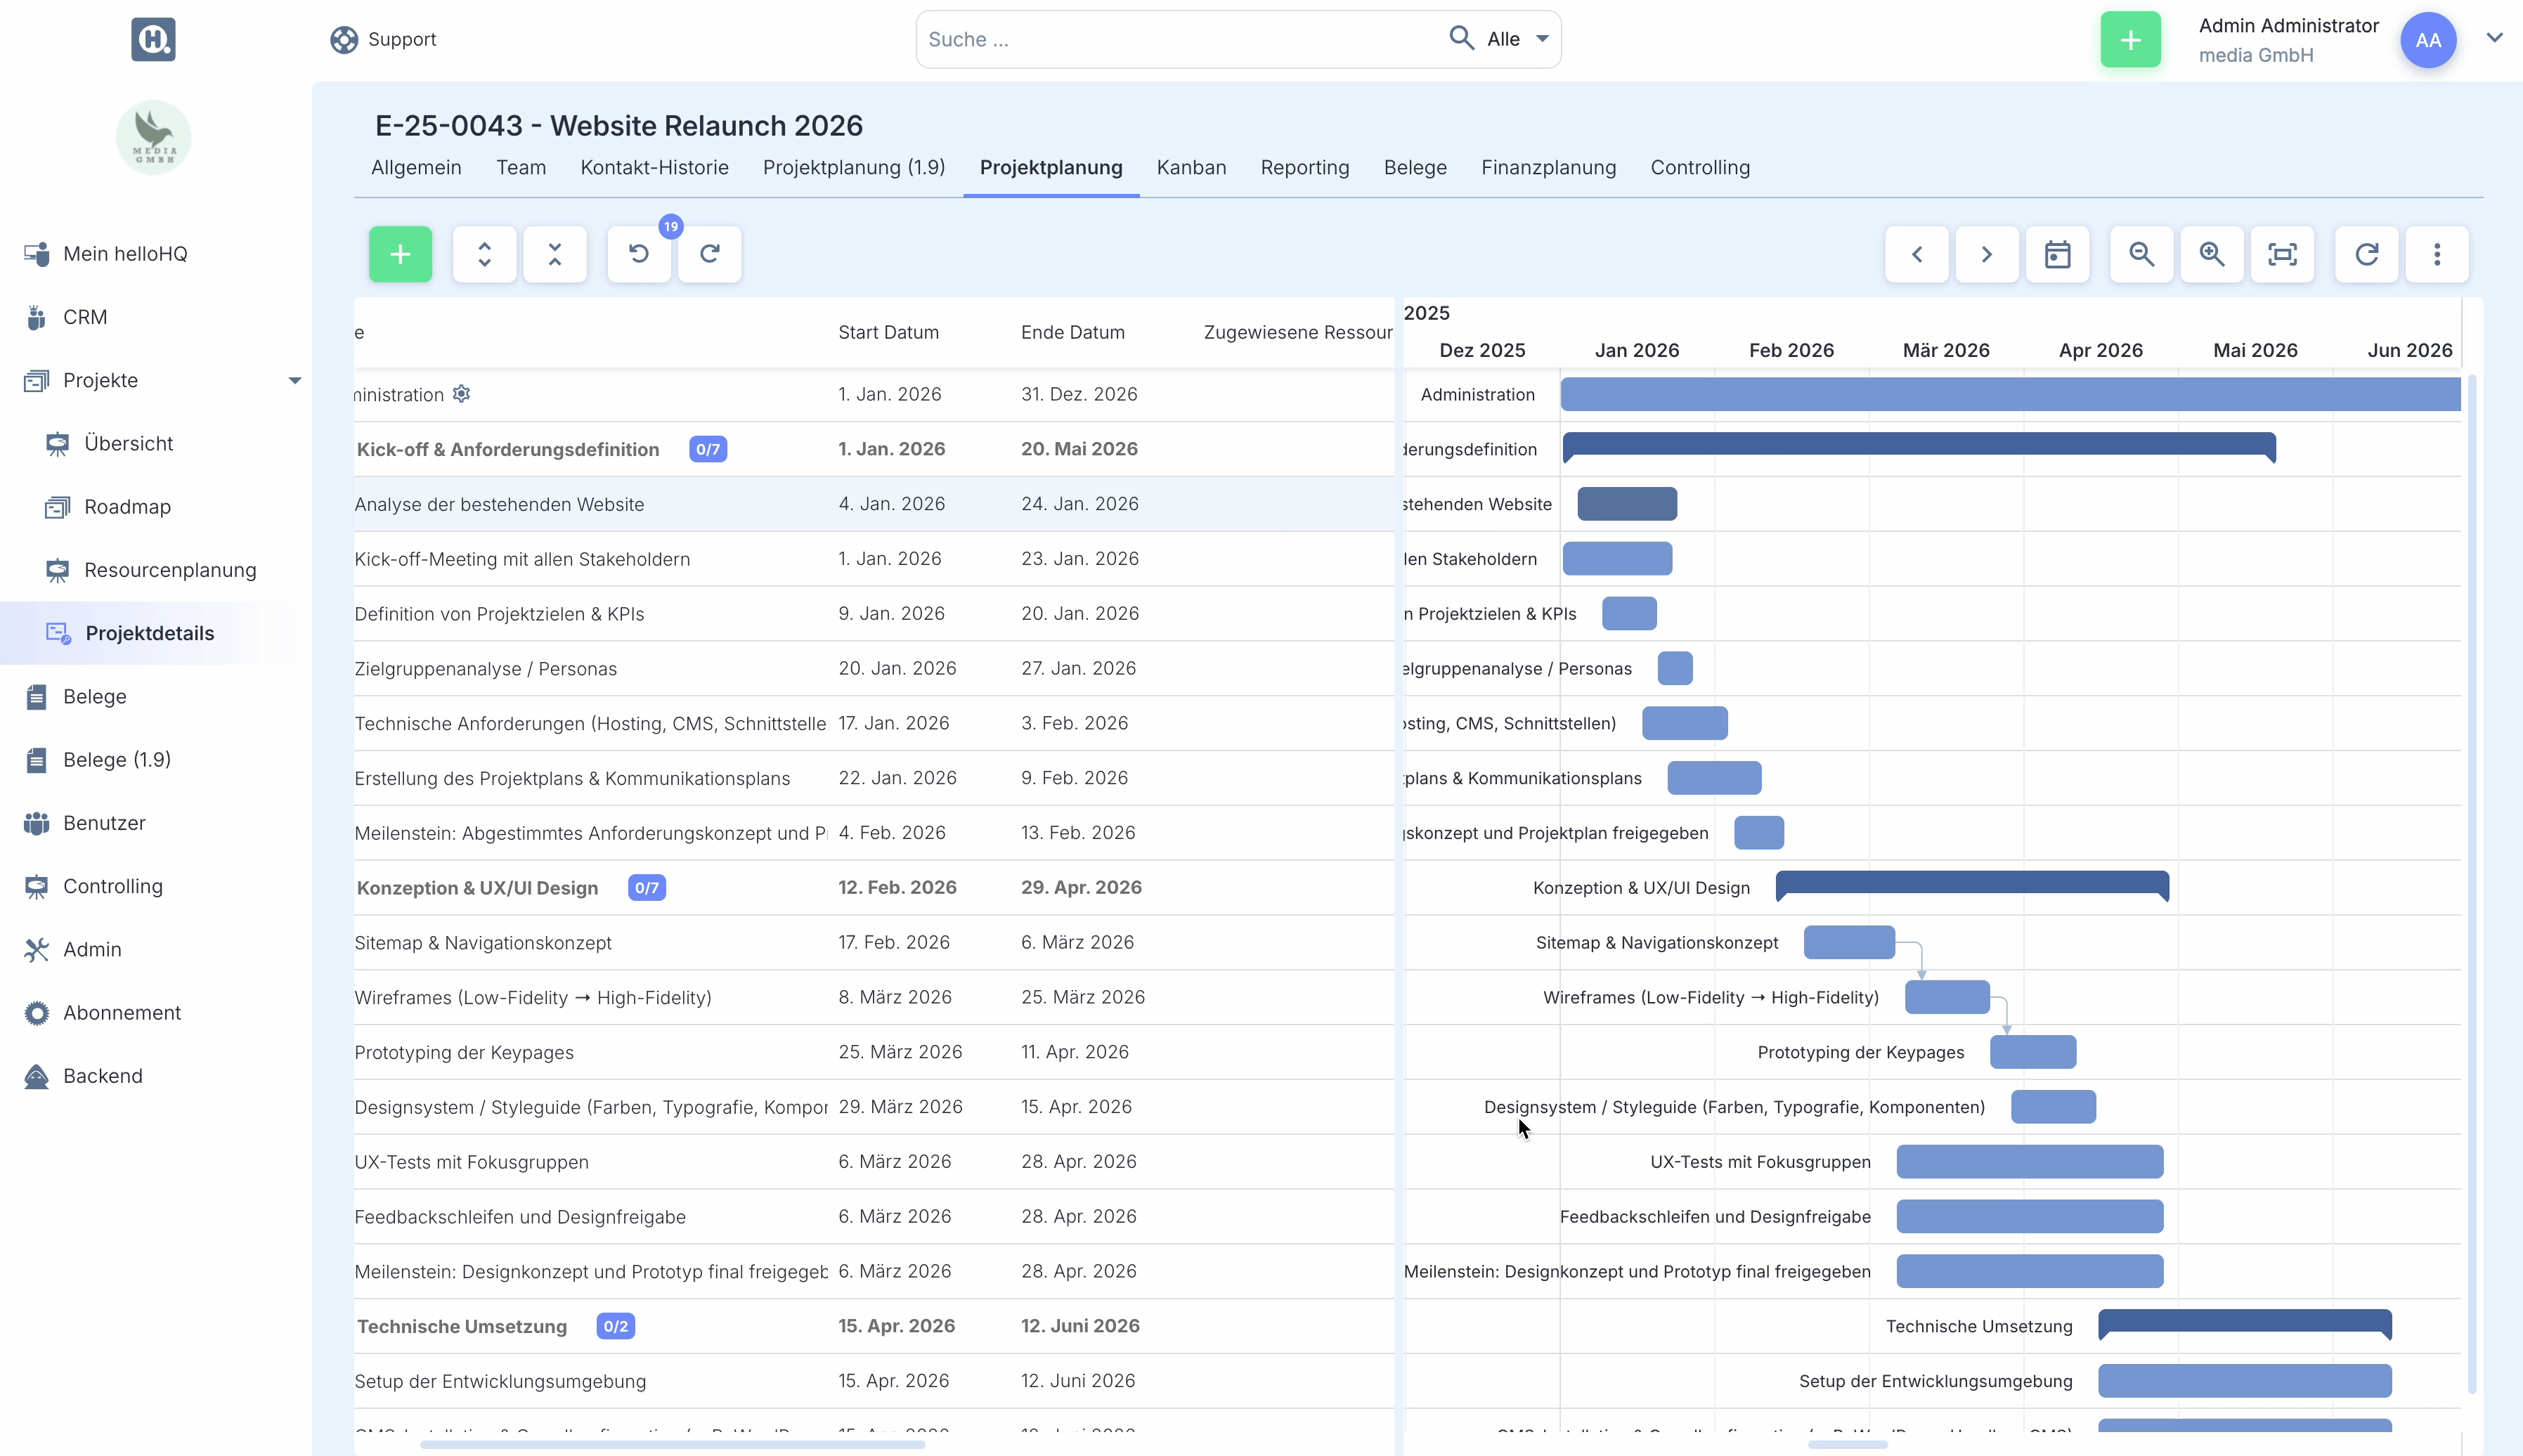Open the user account chevron dropdown

2494,38
